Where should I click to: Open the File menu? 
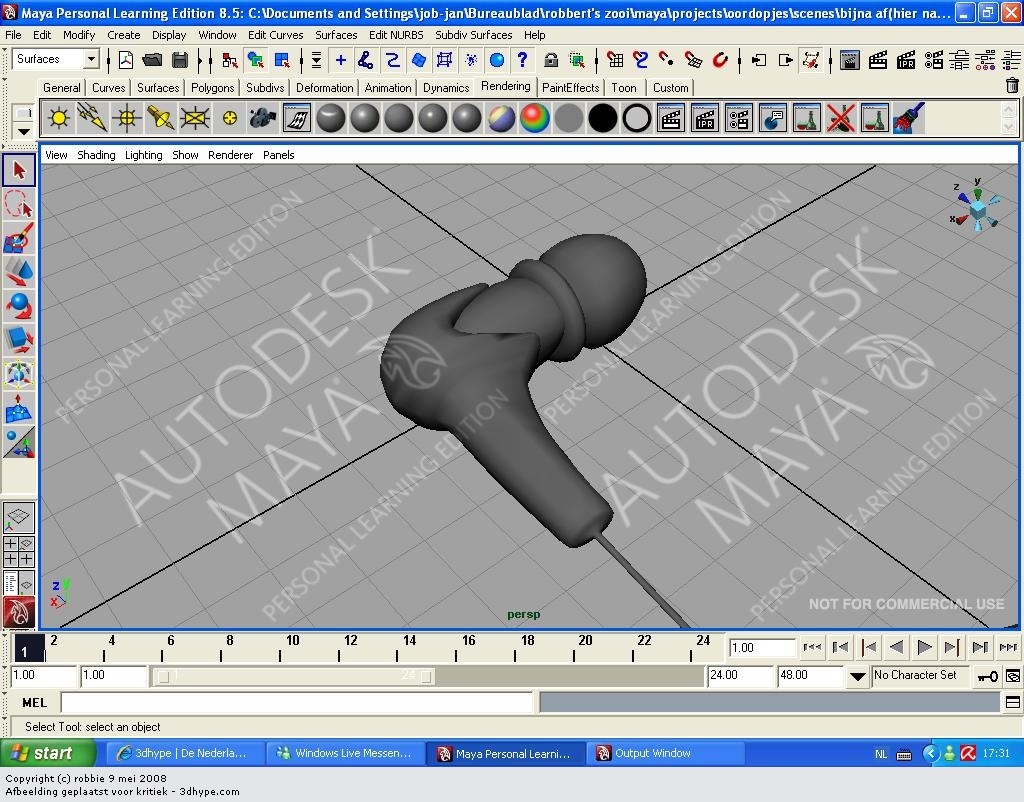point(13,35)
